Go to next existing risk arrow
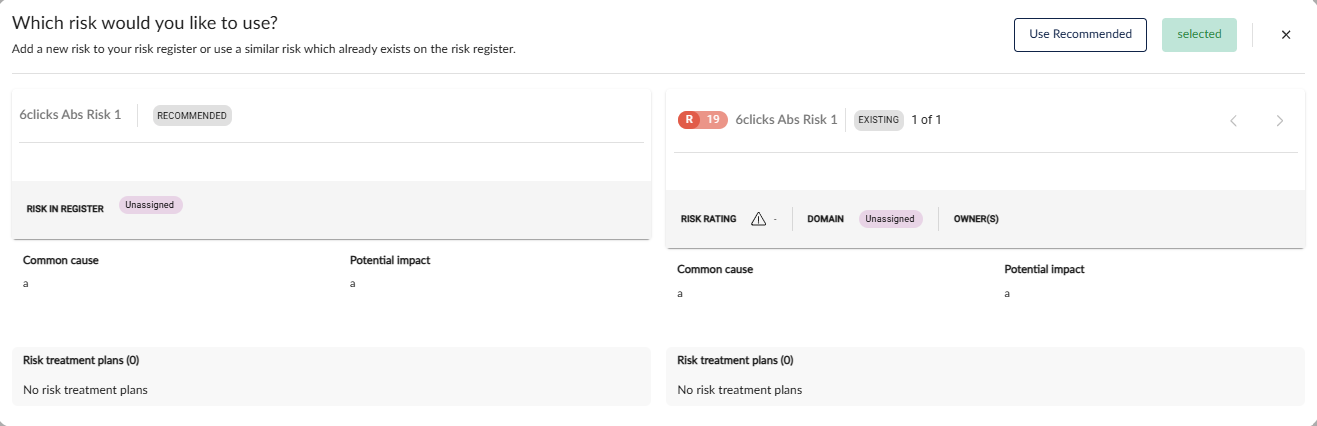1317x426 pixels. coord(1280,120)
